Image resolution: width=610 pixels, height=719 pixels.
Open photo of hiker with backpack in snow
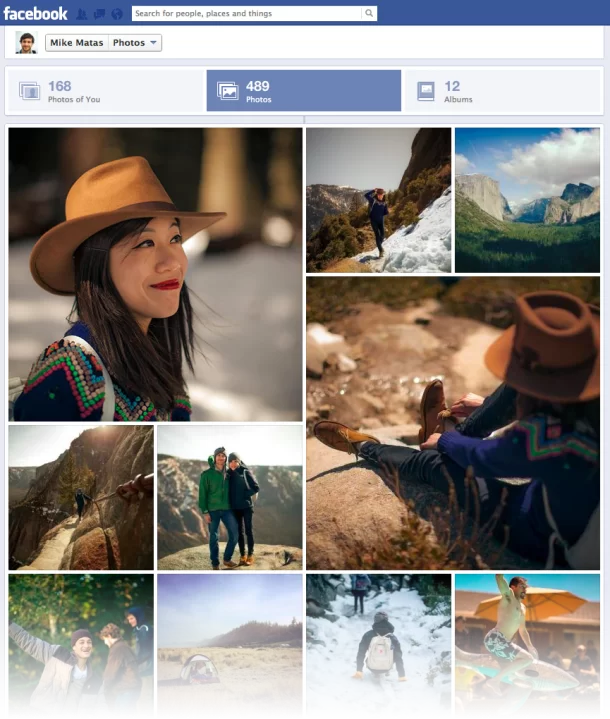378,646
